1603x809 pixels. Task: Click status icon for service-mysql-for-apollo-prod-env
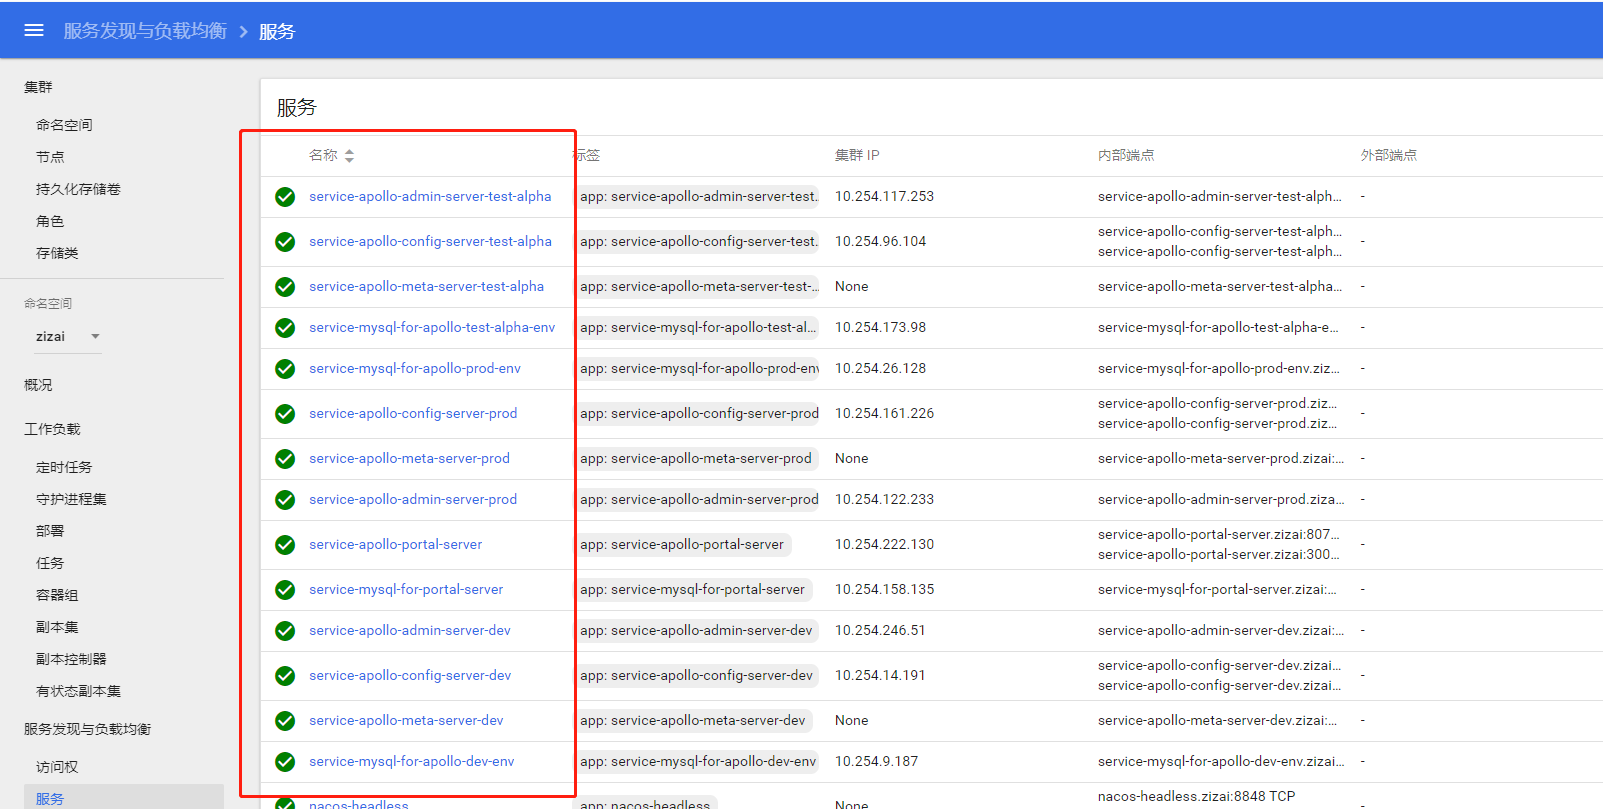click(285, 369)
